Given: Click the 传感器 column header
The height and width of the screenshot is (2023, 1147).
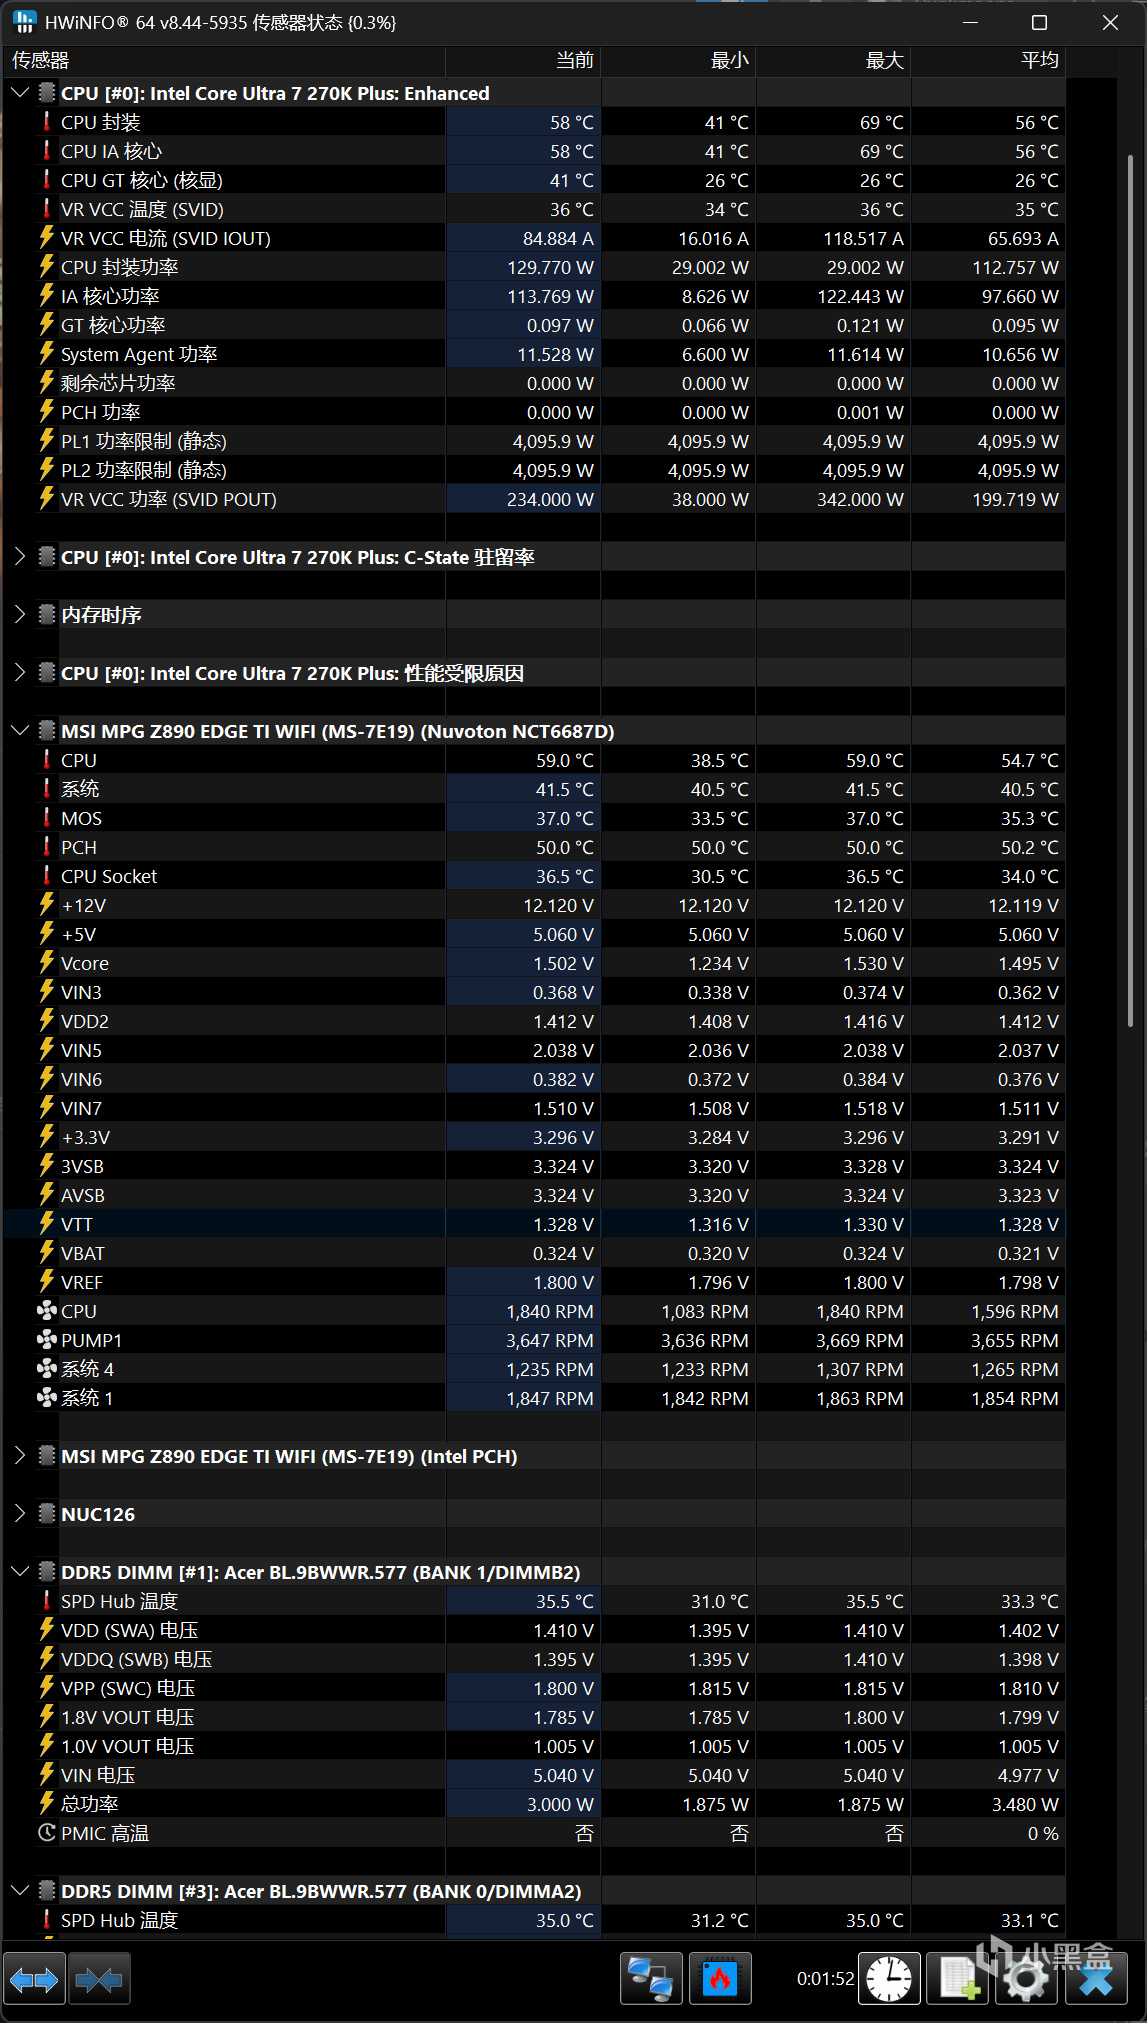Looking at the screenshot, I should pos(224,61).
